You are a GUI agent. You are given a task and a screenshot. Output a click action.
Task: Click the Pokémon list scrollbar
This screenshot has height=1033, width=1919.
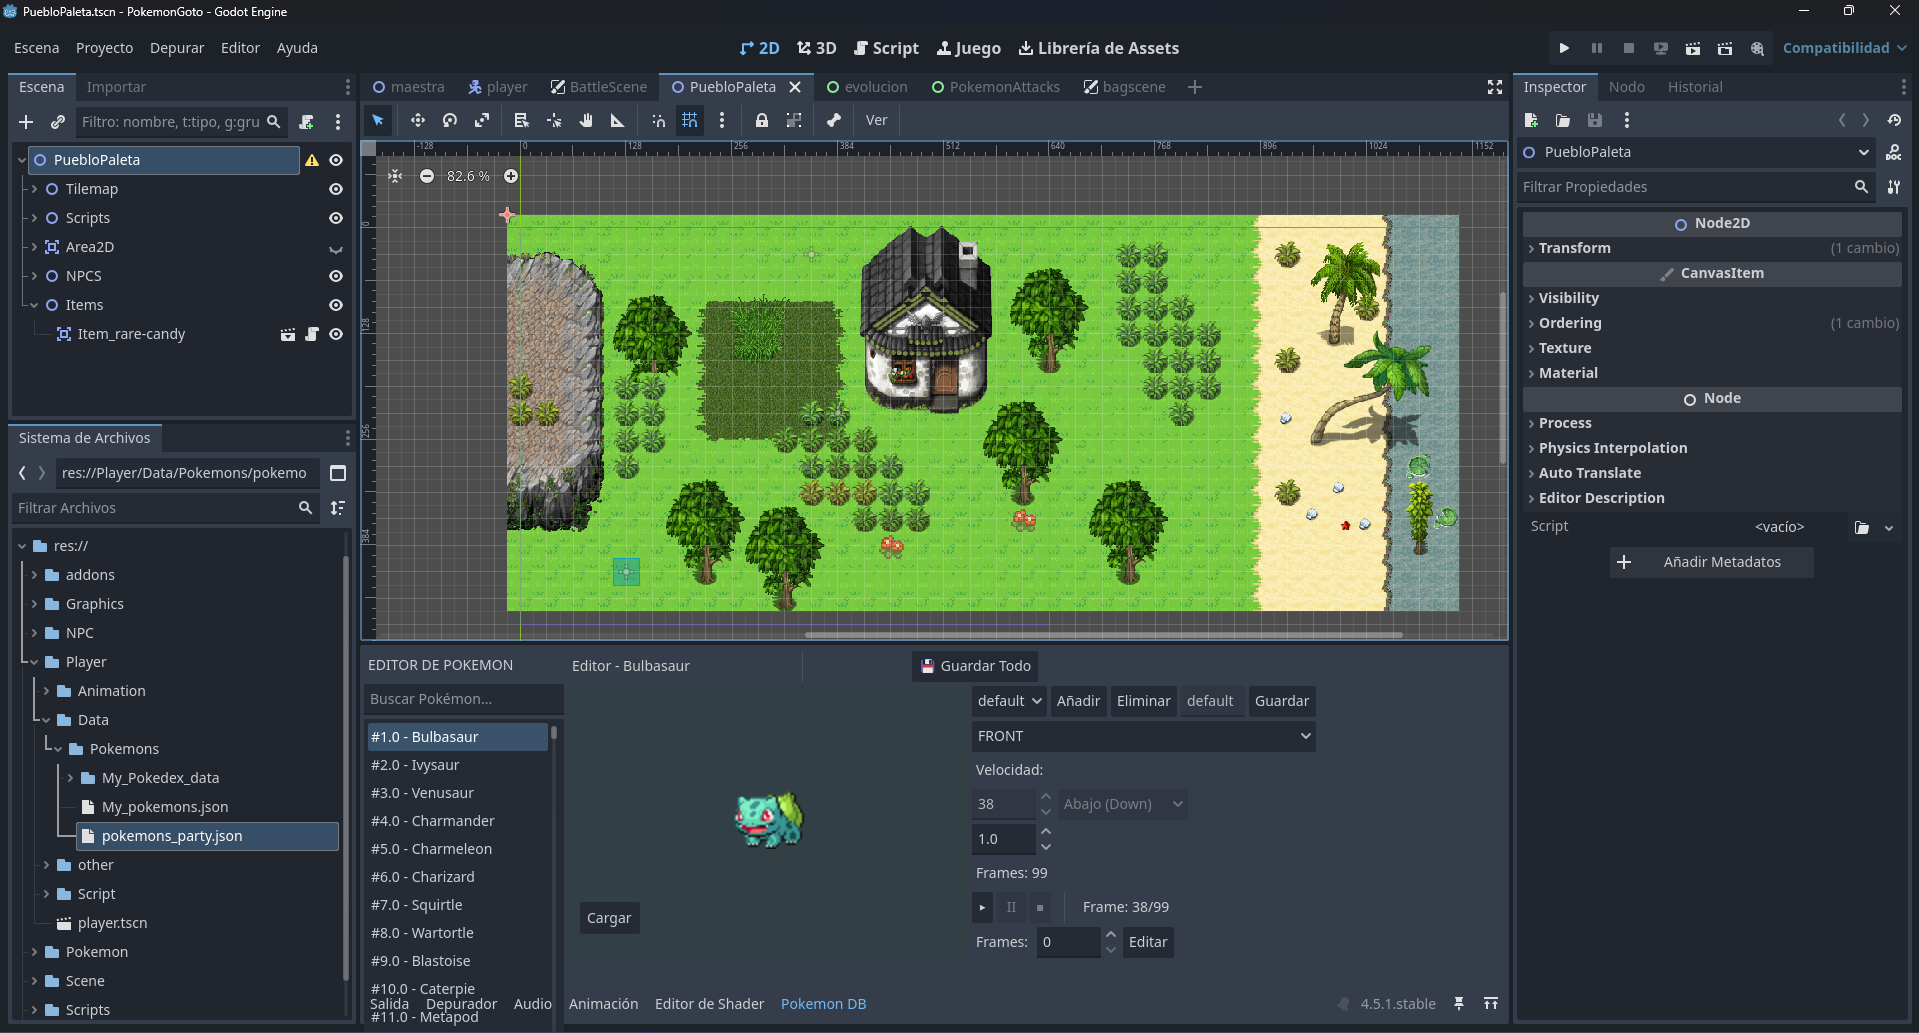[554, 733]
